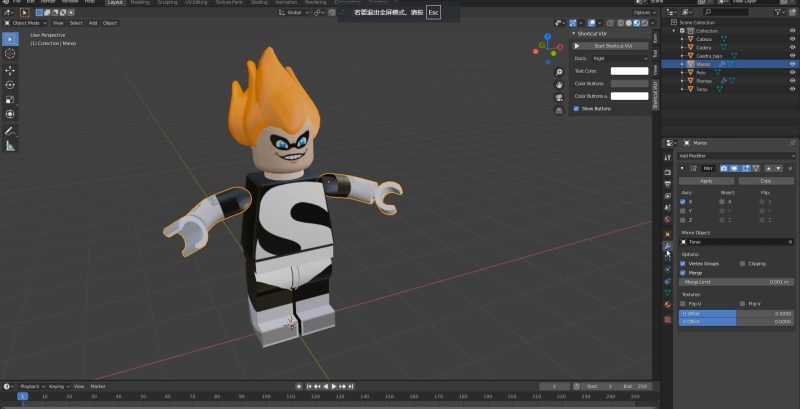Toggle Mirror modifier edit mode icon
This screenshot has height=409, width=800.
point(745,168)
